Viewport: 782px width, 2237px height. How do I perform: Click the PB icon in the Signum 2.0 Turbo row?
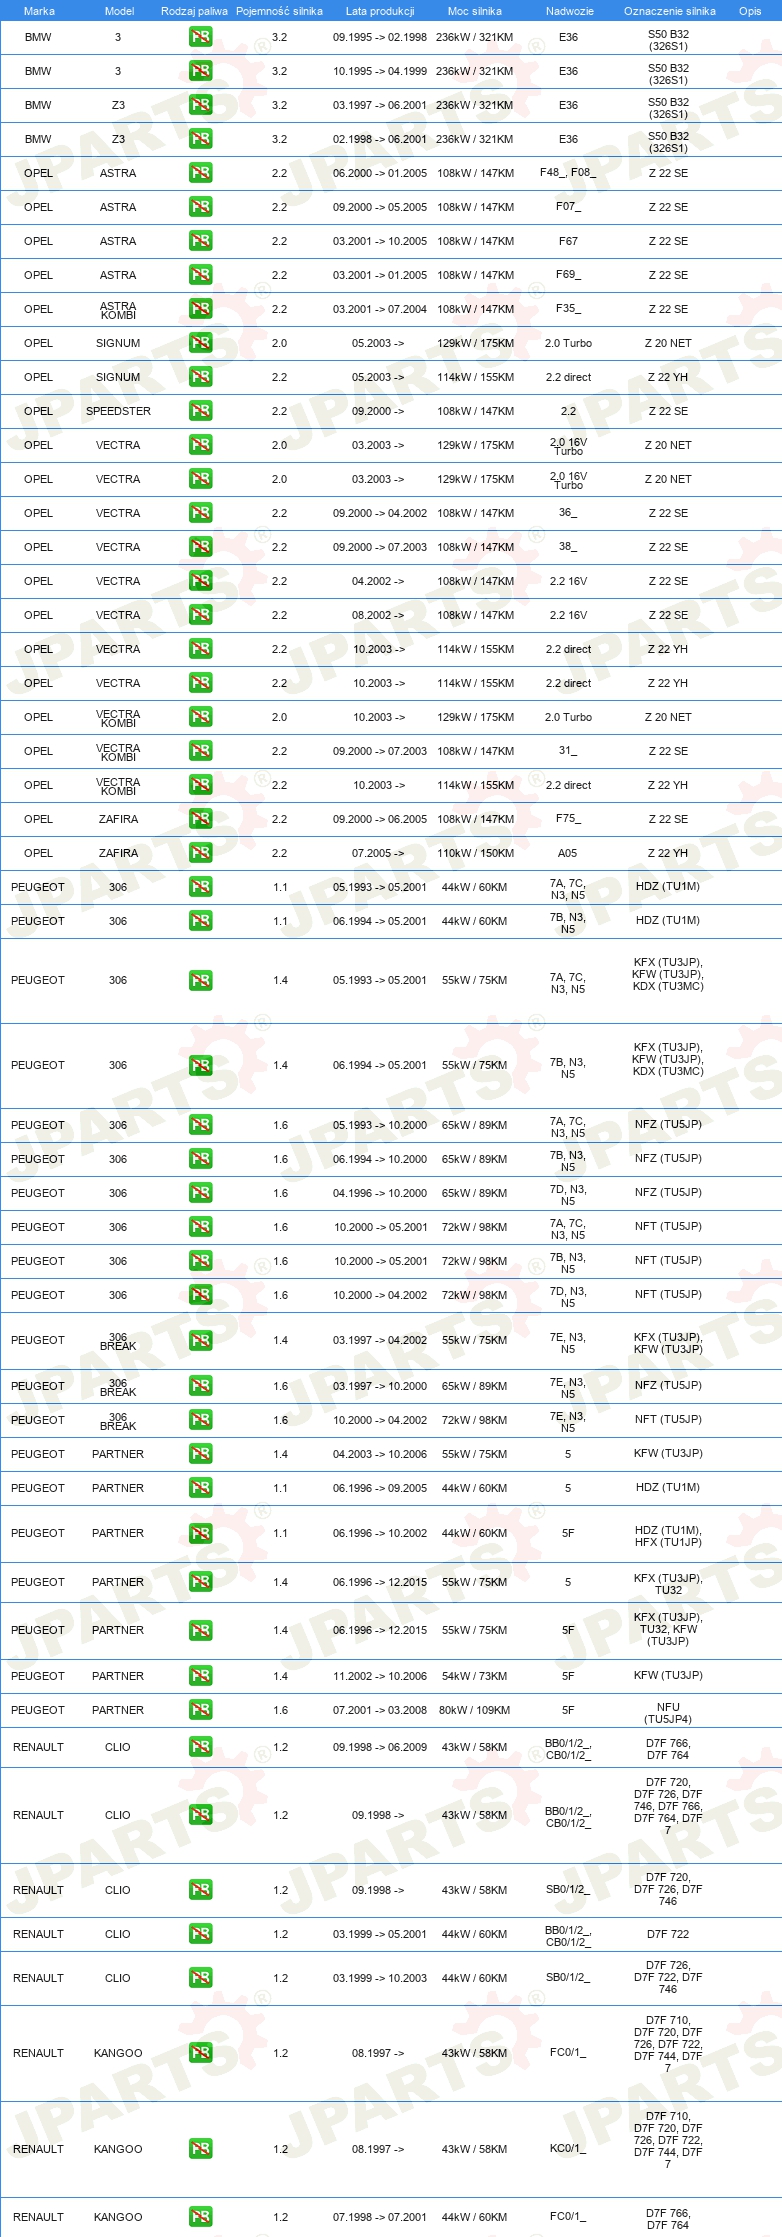(x=200, y=343)
